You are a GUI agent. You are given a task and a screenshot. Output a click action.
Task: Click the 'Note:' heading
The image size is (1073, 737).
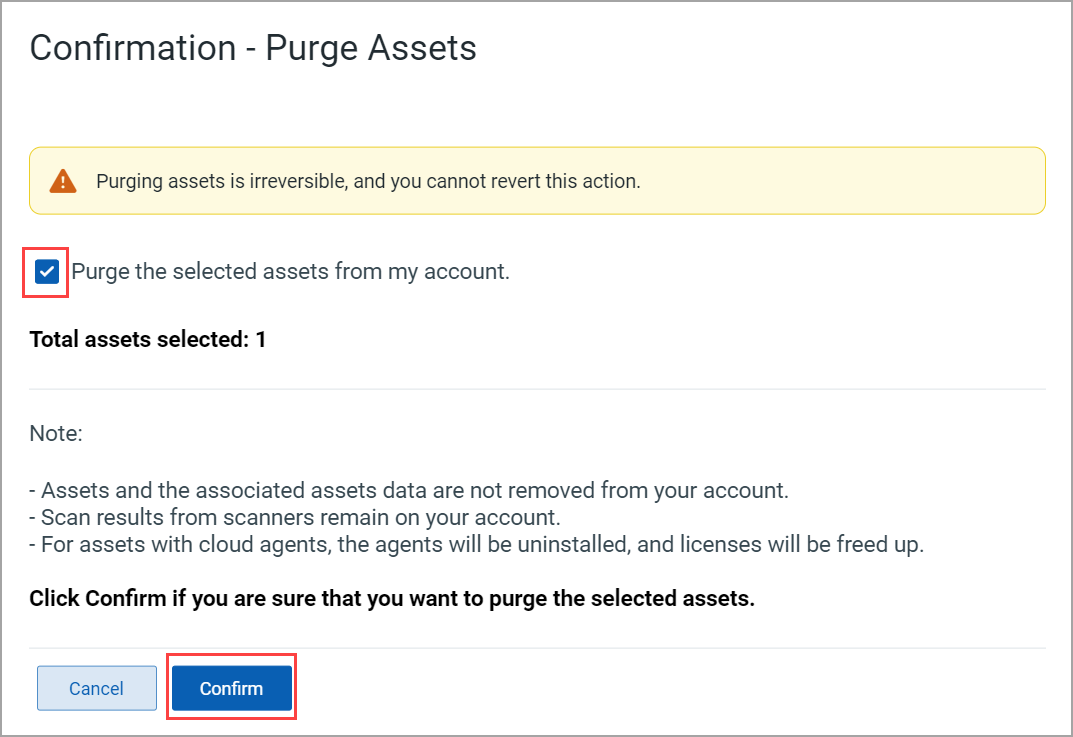(x=56, y=433)
